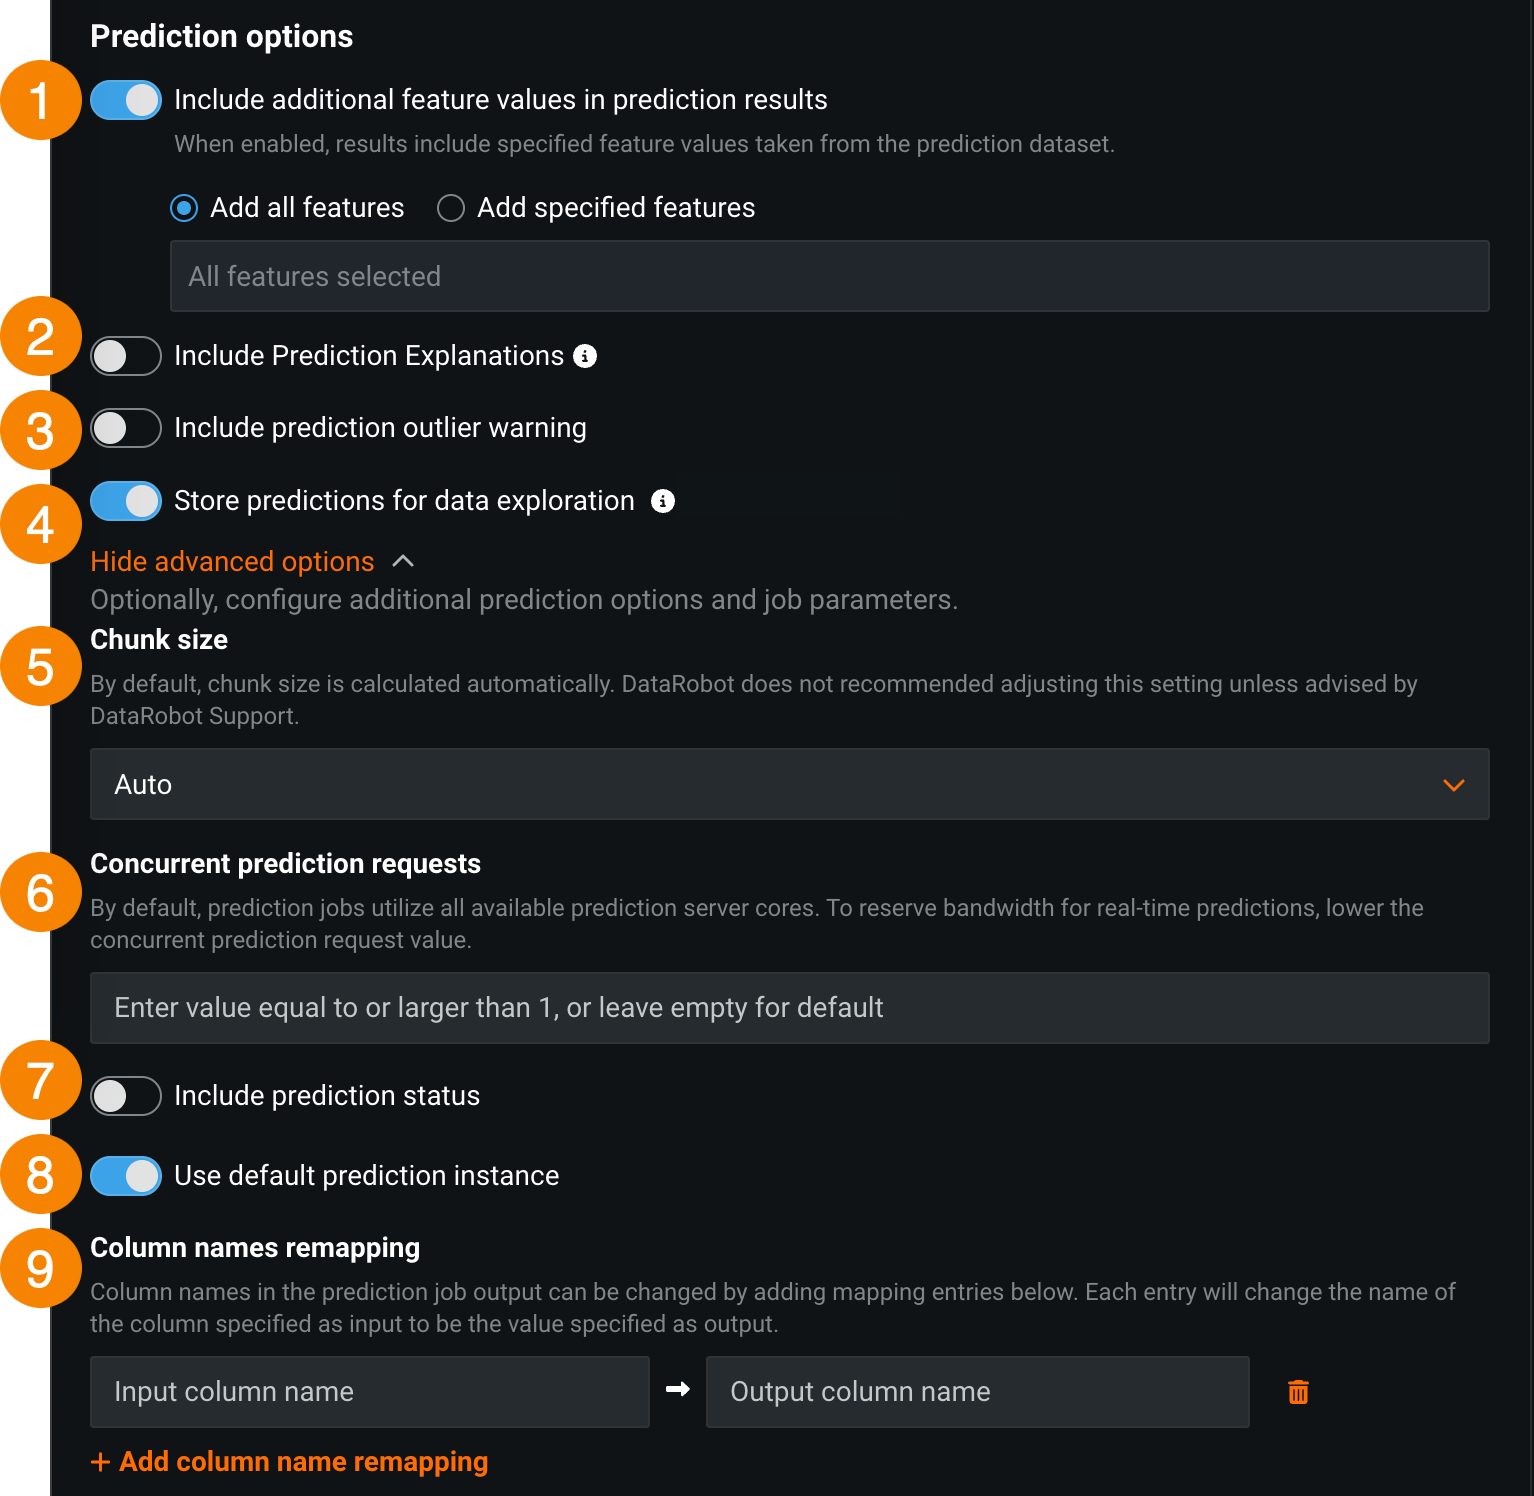Screen dimensions: 1534x1496
Task: Open the Chunk size Auto dropdown
Action: [x=789, y=785]
